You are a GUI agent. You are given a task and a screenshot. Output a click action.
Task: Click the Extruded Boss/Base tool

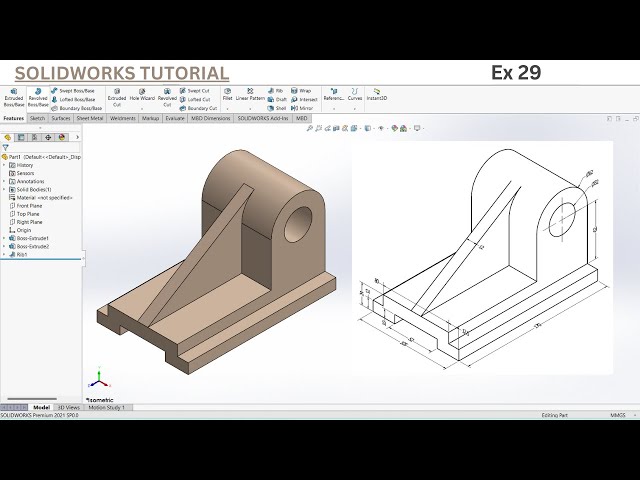(x=13, y=98)
